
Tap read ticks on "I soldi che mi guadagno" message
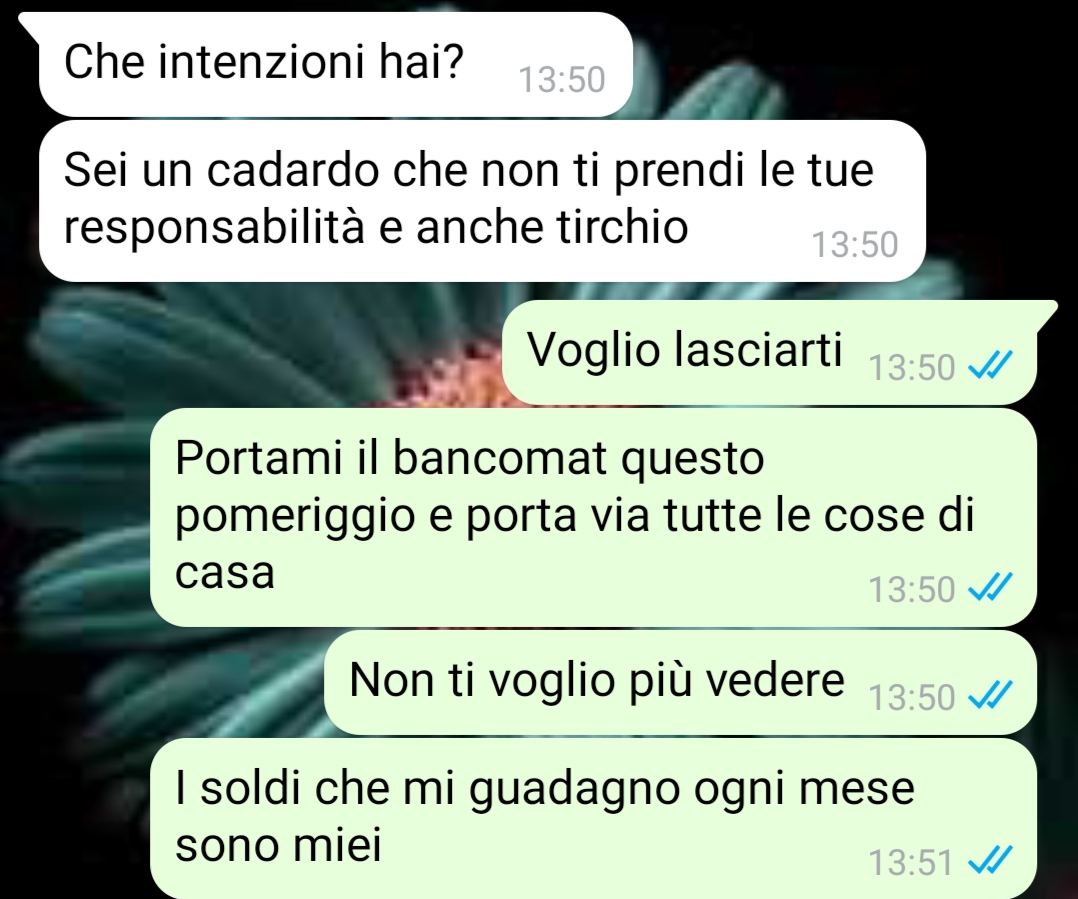click(x=990, y=860)
